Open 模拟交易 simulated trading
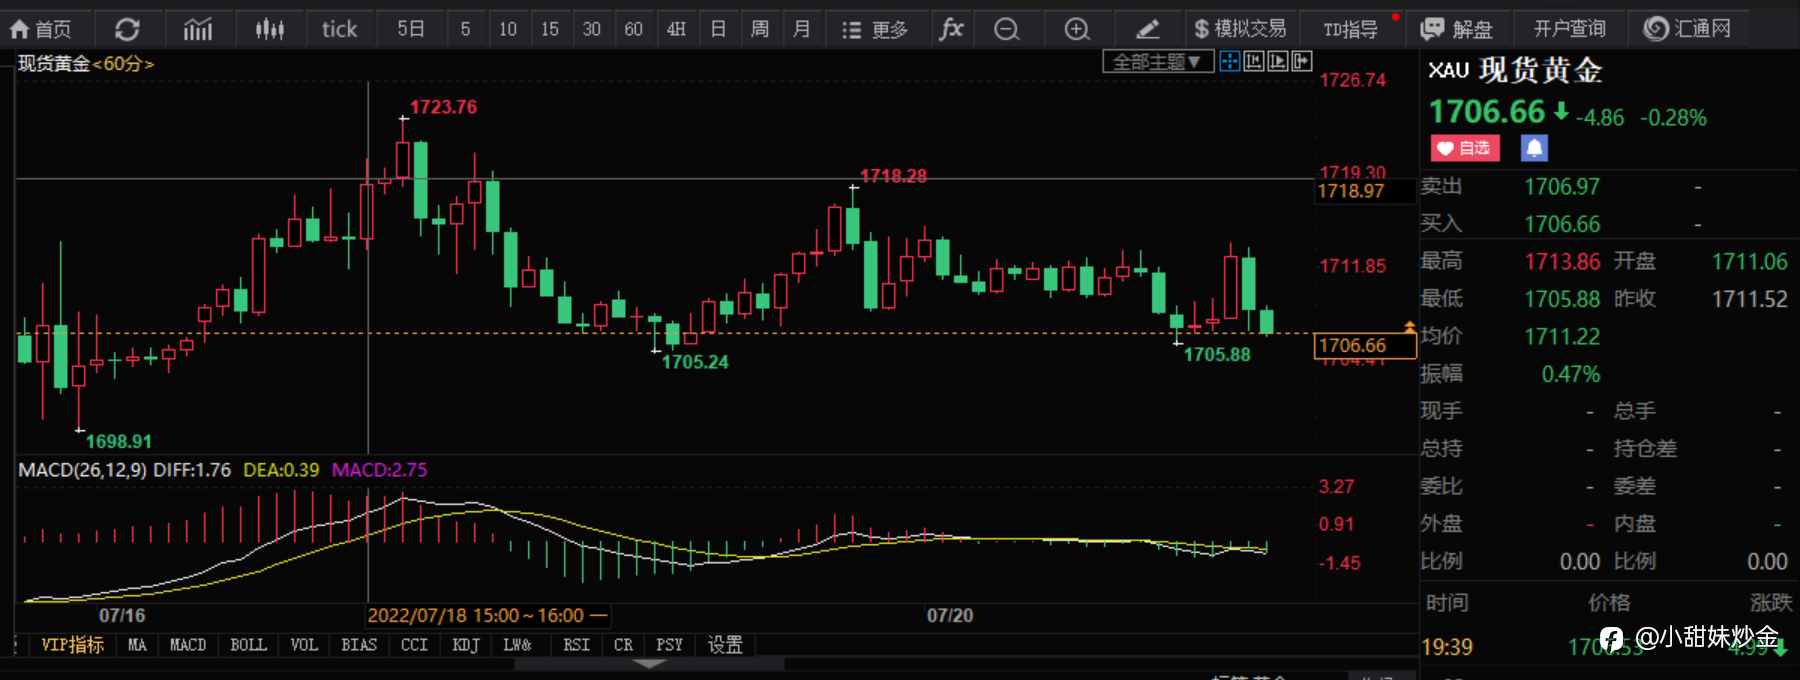 click(x=1240, y=29)
